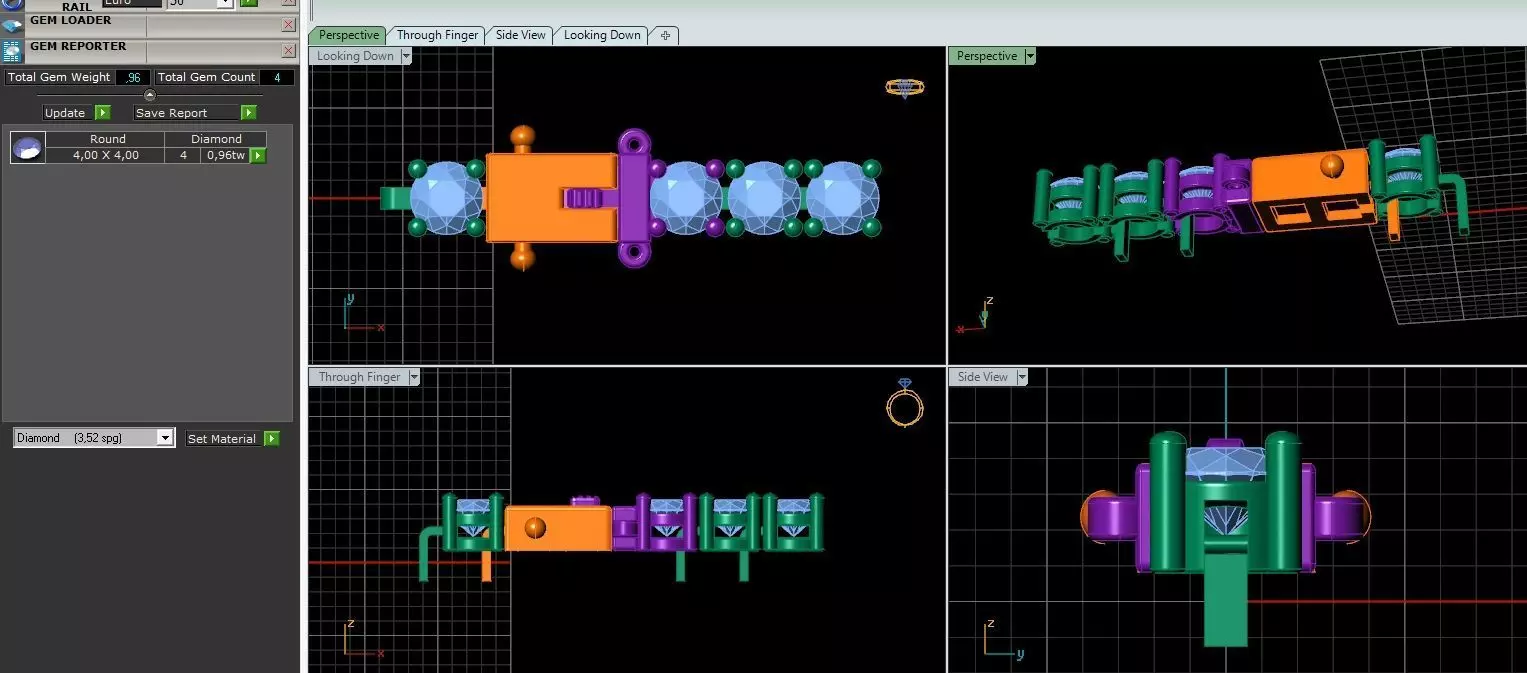Switch to the Side View tab

[x=520, y=35]
